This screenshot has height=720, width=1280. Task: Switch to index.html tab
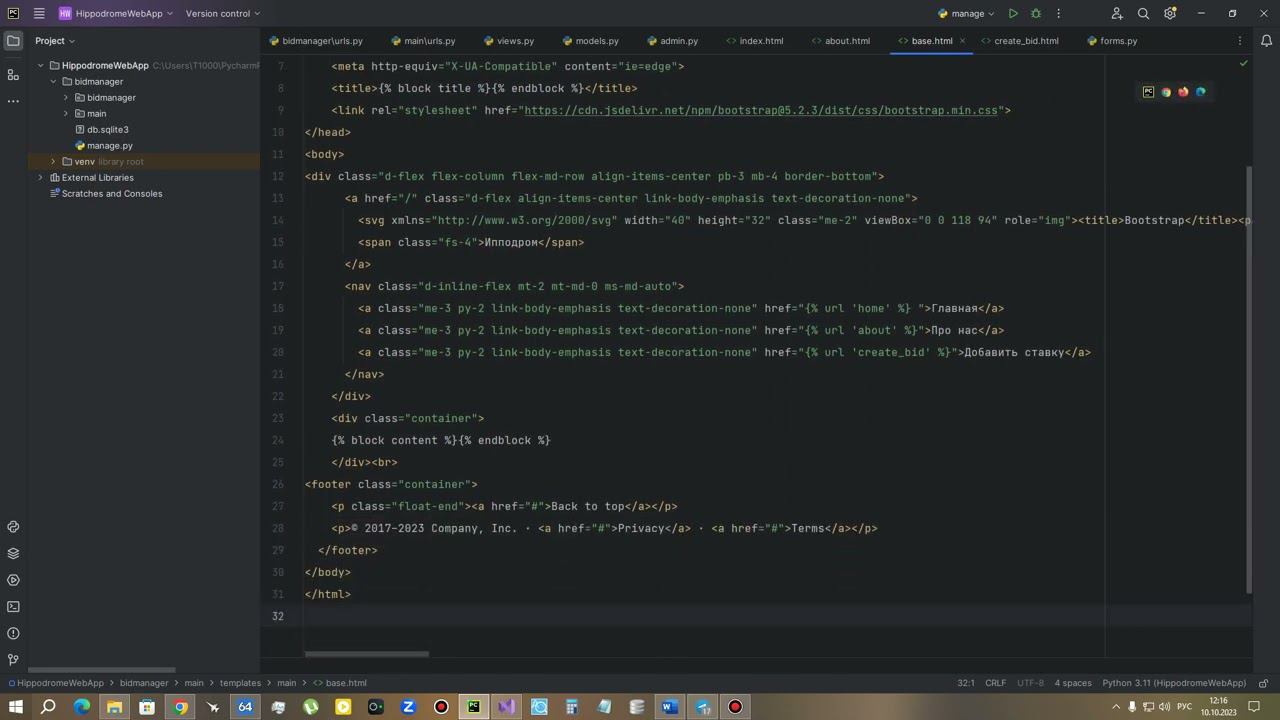tap(755, 41)
